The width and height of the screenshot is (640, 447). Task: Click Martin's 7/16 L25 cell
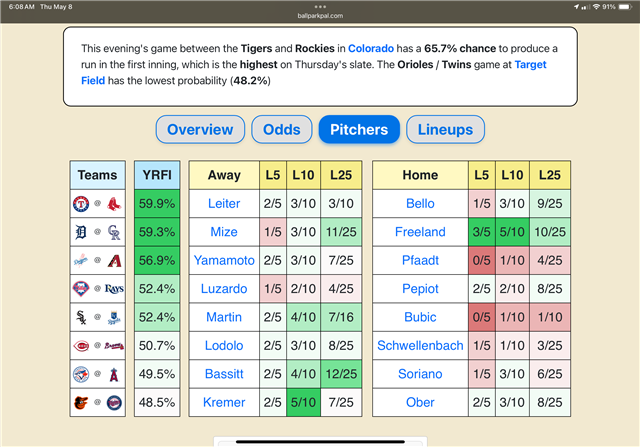click(x=341, y=317)
